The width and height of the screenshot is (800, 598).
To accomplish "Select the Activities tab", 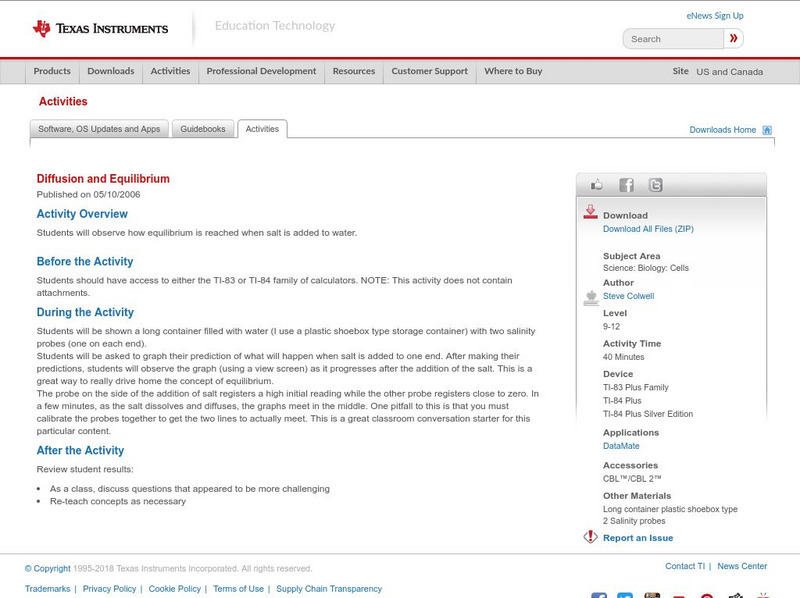I will click(x=264, y=128).
